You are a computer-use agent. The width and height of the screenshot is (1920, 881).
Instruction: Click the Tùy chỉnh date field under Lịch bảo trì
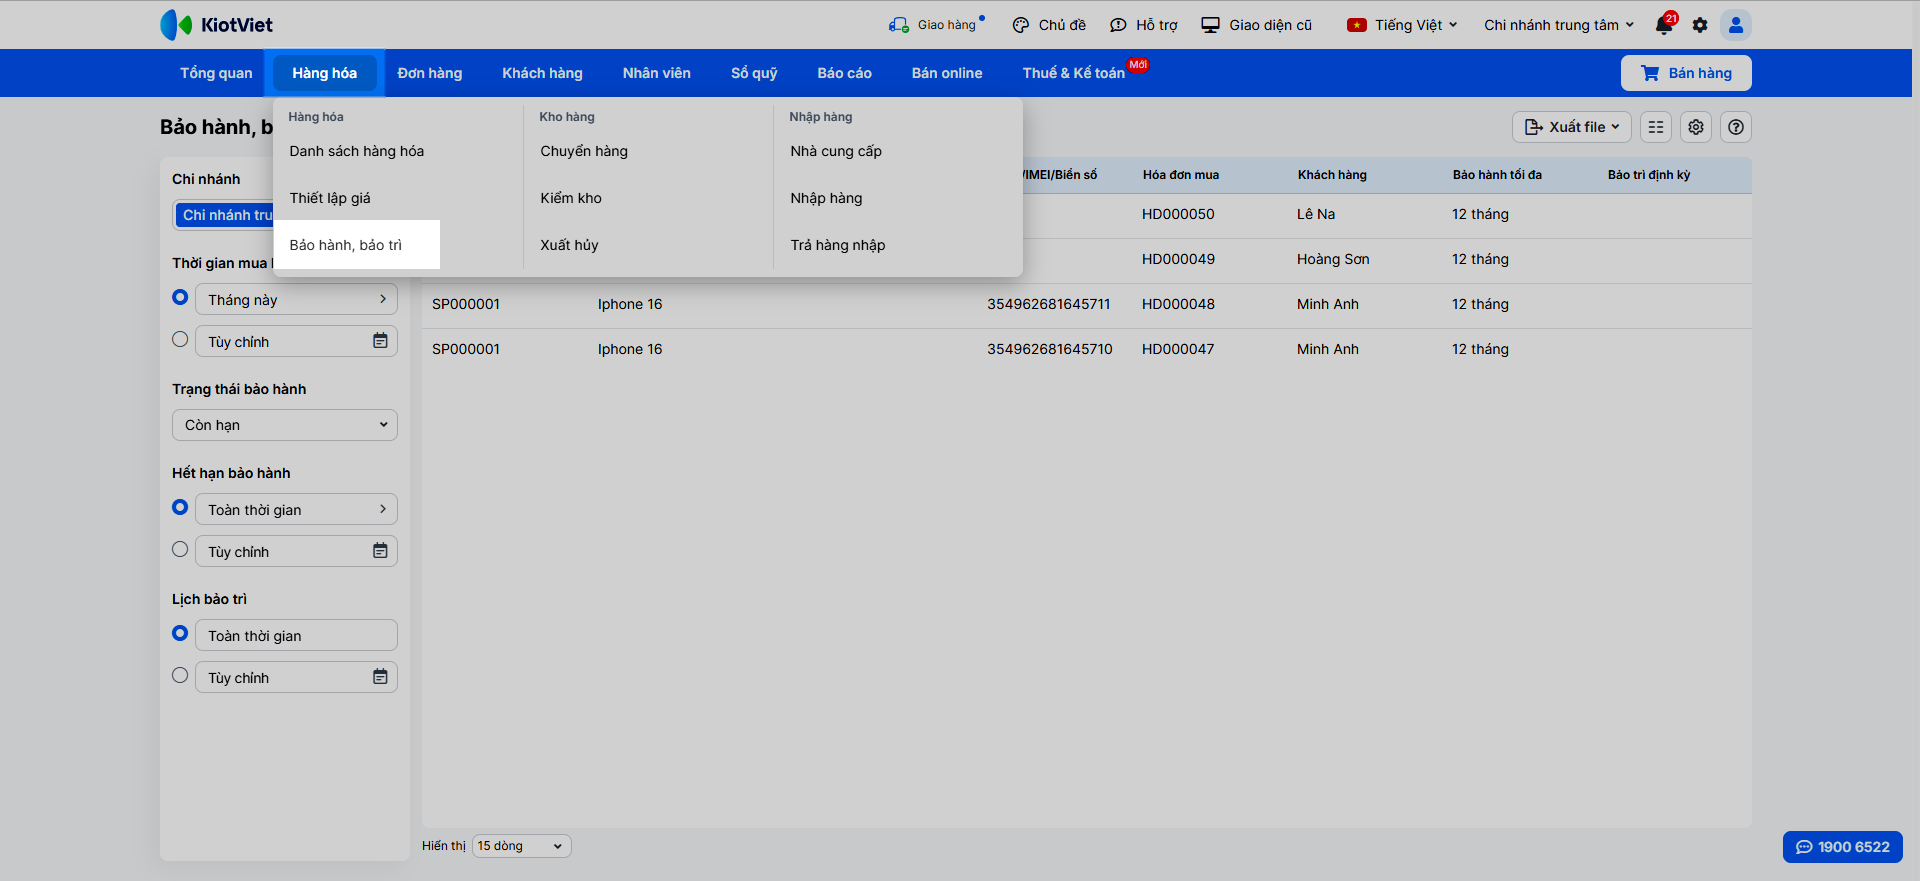(296, 677)
